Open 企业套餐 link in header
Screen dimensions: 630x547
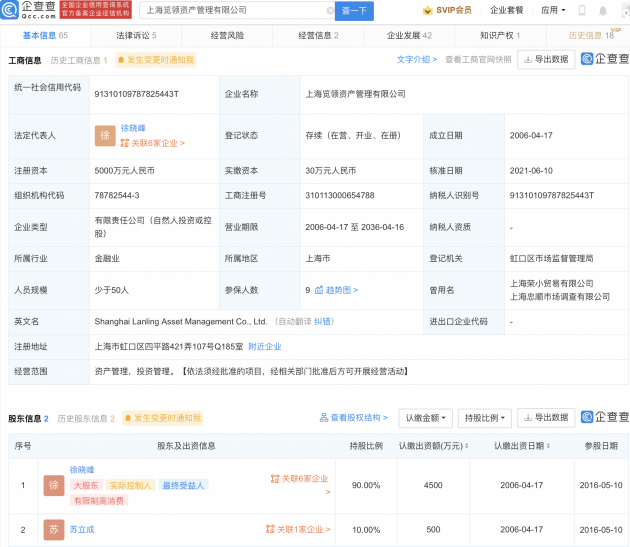point(507,10)
